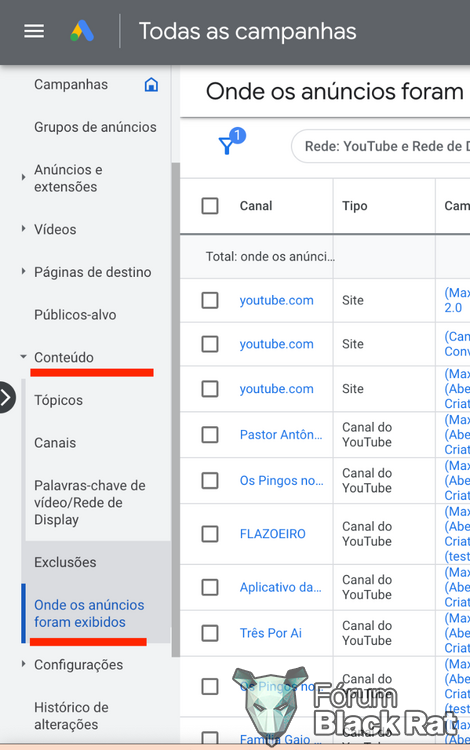Screen dimensions: 470x750
Task: Click the Rede: YouTube e Rede filter chip
Action: [x=381, y=146]
